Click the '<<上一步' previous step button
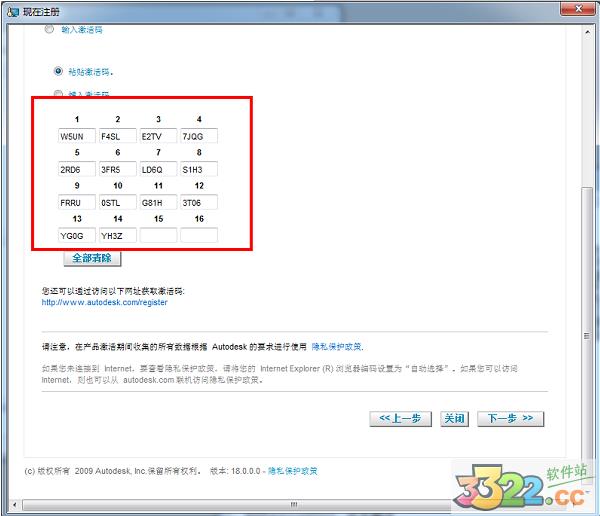Screen dimensions: 600x516 [400, 418]
